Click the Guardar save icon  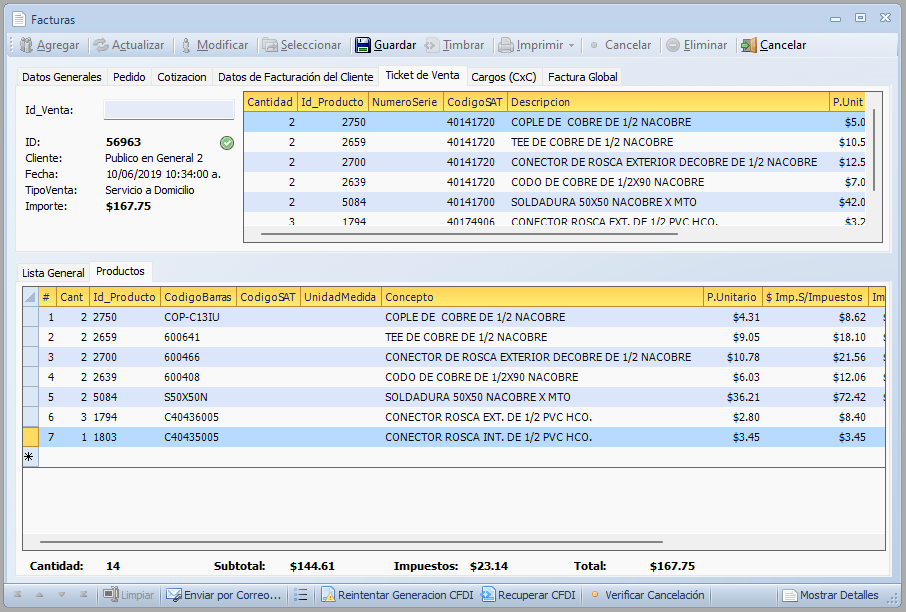[363, 45]
